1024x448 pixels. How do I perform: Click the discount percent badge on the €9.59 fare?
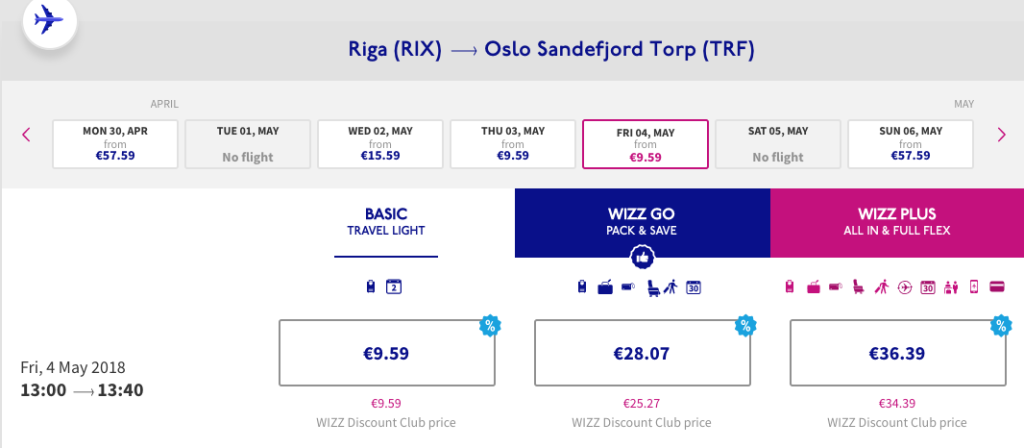[489, 324]
